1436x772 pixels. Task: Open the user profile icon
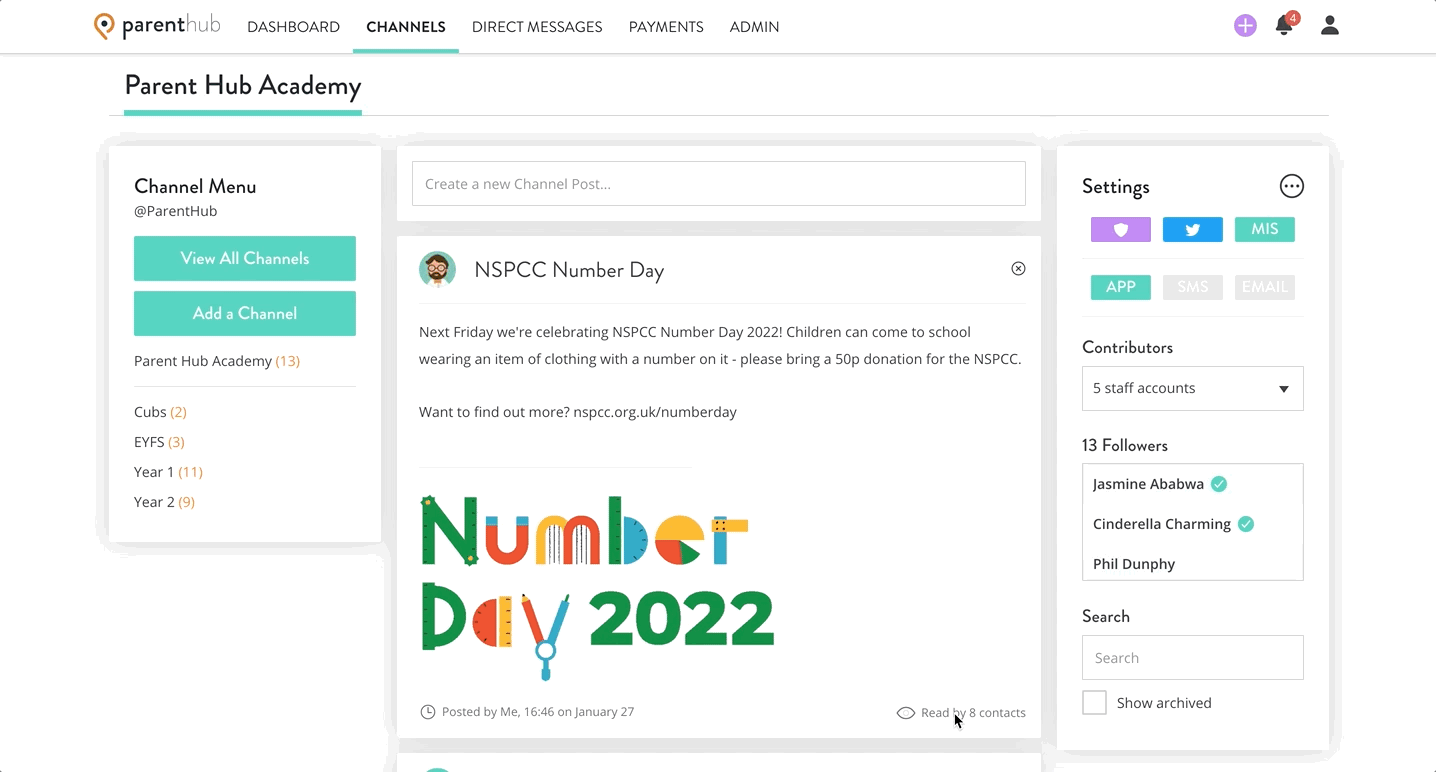click(x=1330, y=26)
